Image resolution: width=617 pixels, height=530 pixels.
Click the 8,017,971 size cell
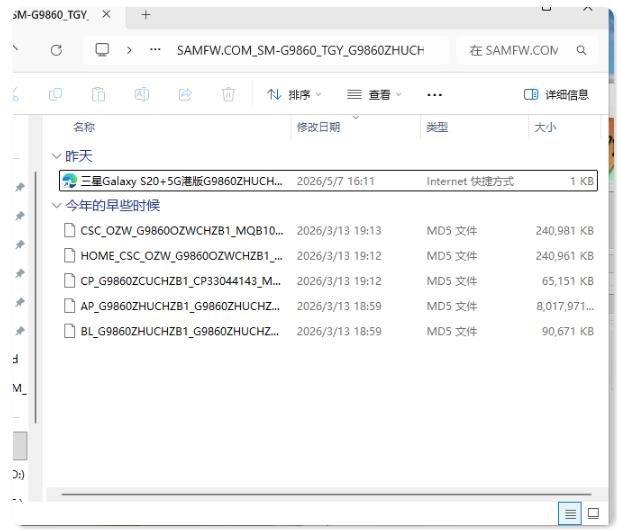click(x=565, y=306)
